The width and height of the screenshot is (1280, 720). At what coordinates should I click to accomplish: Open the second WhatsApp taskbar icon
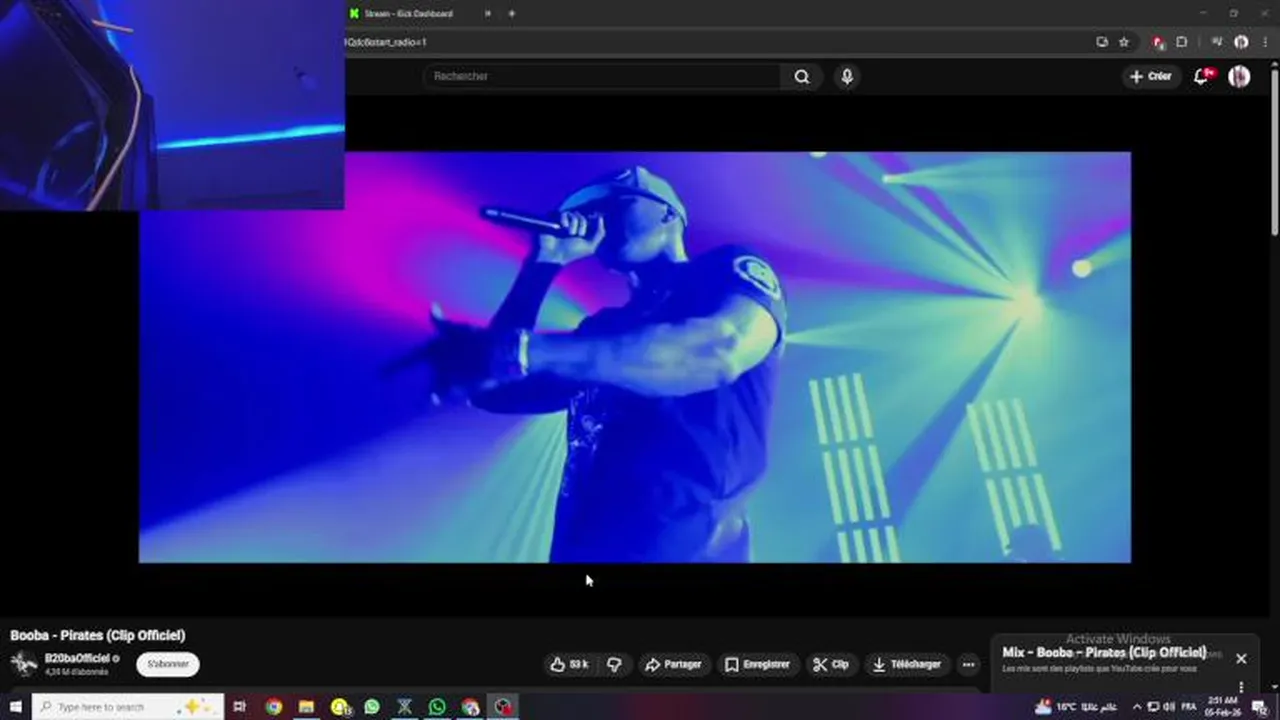[x=437, y=707]
